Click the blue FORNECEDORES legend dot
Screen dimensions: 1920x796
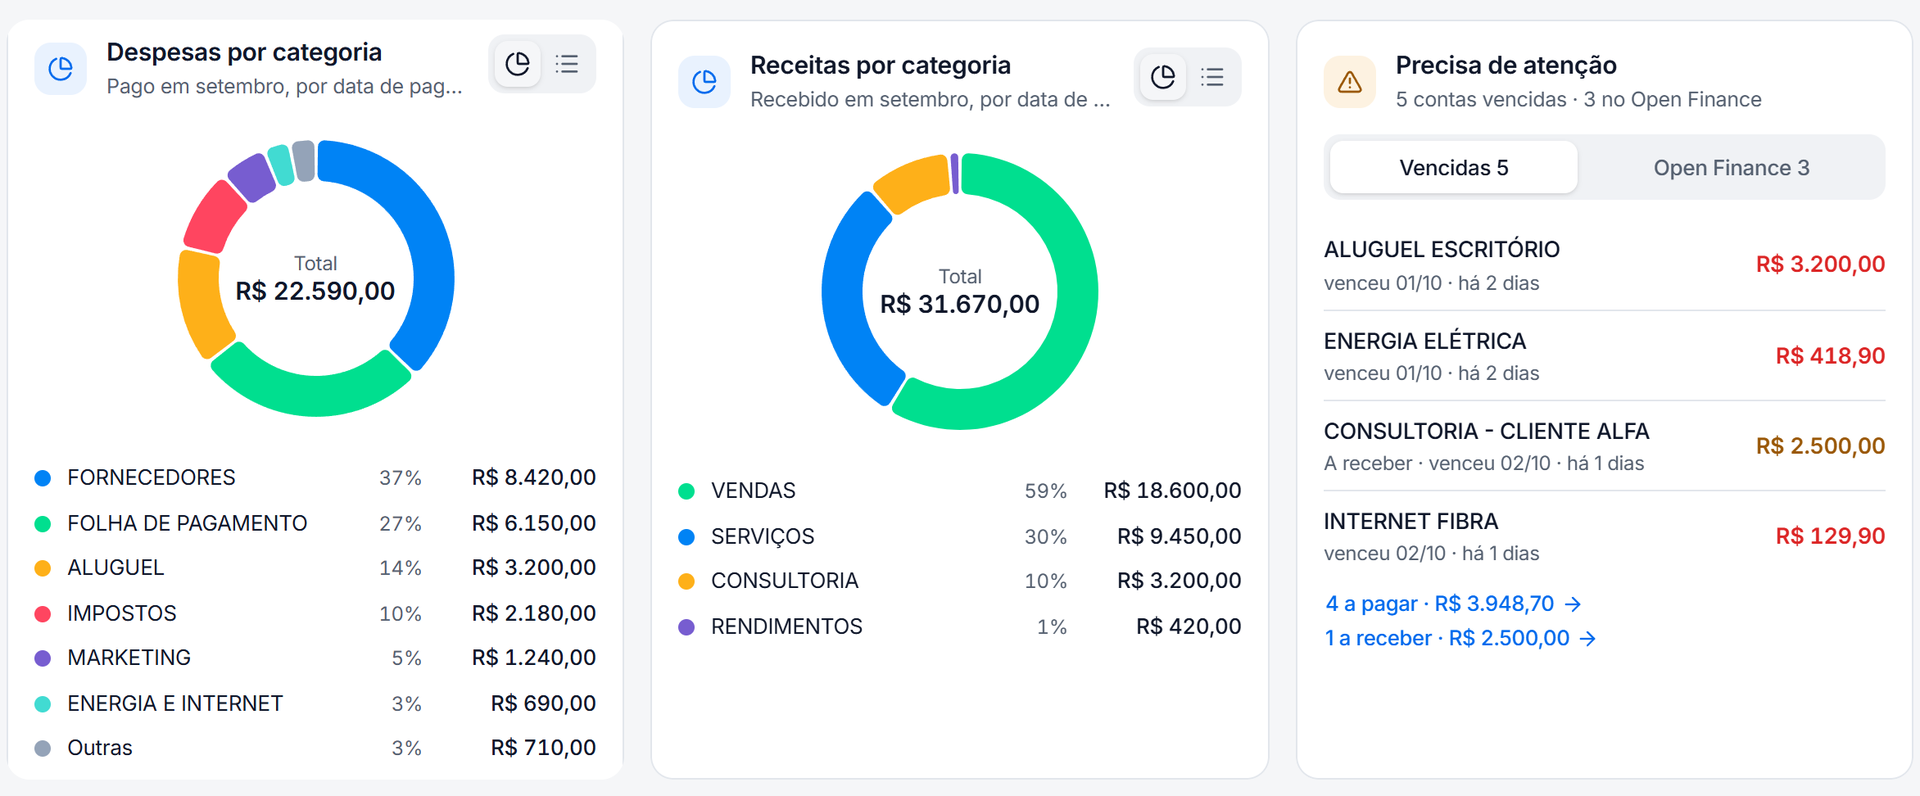[43, 478]
